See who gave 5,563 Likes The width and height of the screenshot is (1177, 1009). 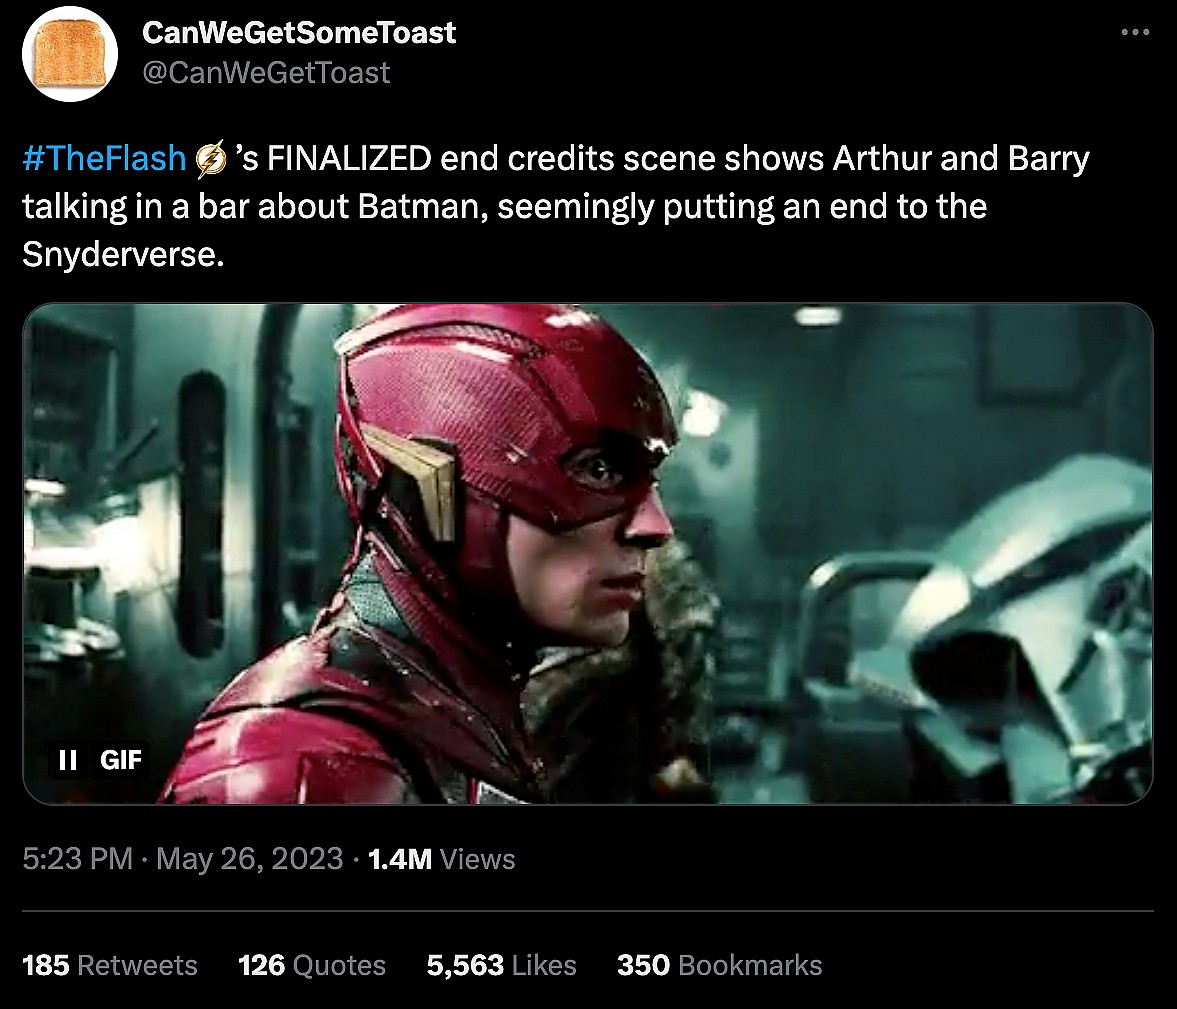coord(501,965)
